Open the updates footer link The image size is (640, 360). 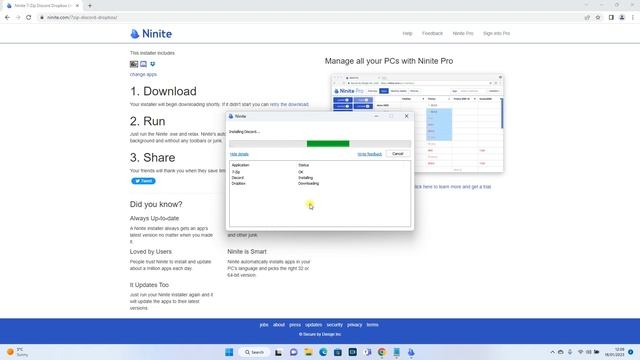coord(313,325)
